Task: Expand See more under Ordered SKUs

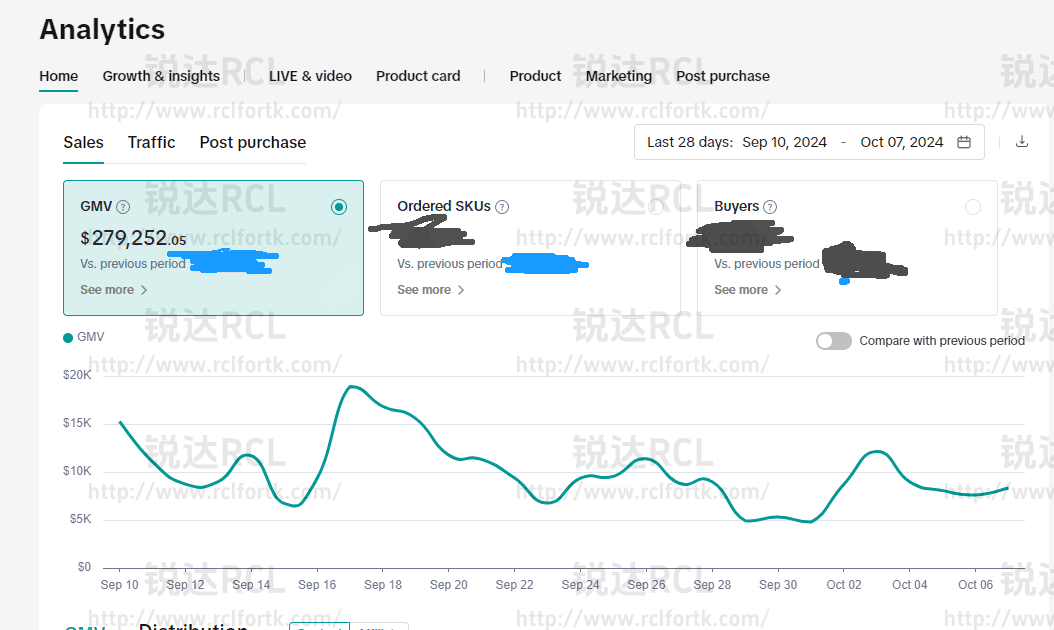Action: pyautogui.click(x=425, y=289)
